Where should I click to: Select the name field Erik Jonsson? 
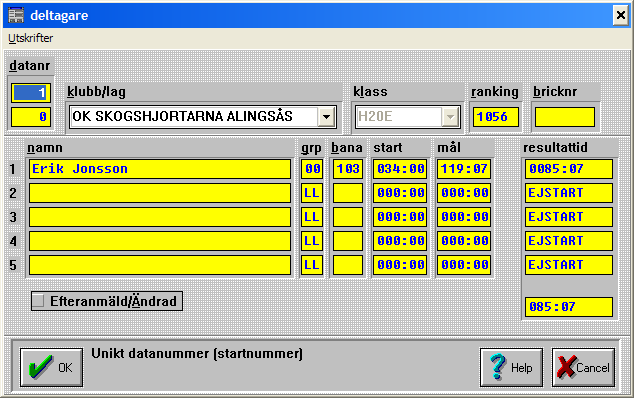[x=160, y=169]
